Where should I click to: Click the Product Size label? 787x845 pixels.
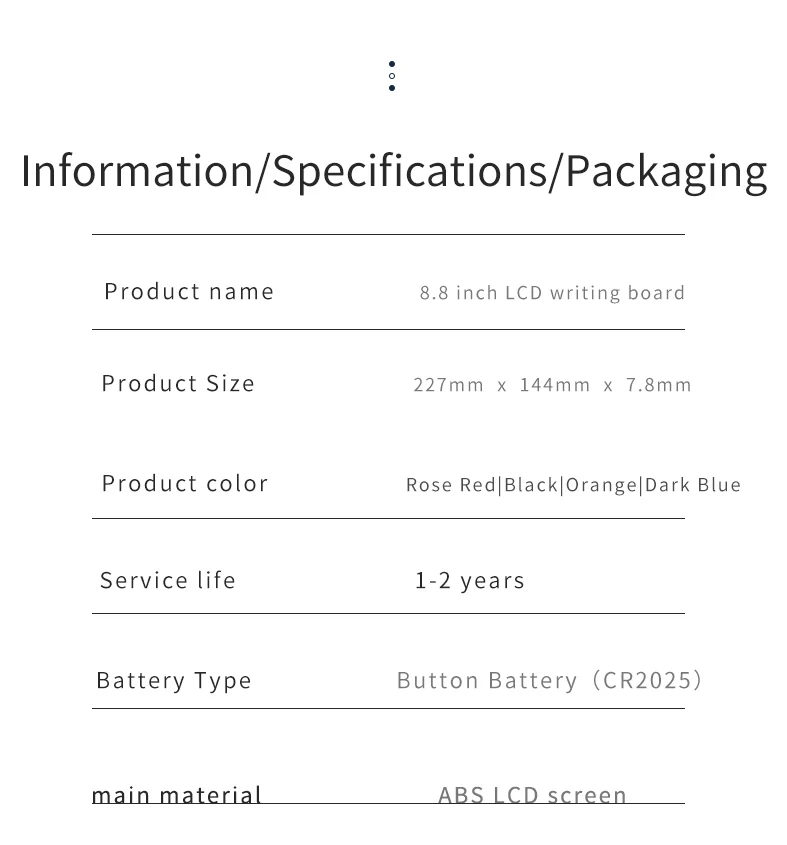tap(178, 383)
